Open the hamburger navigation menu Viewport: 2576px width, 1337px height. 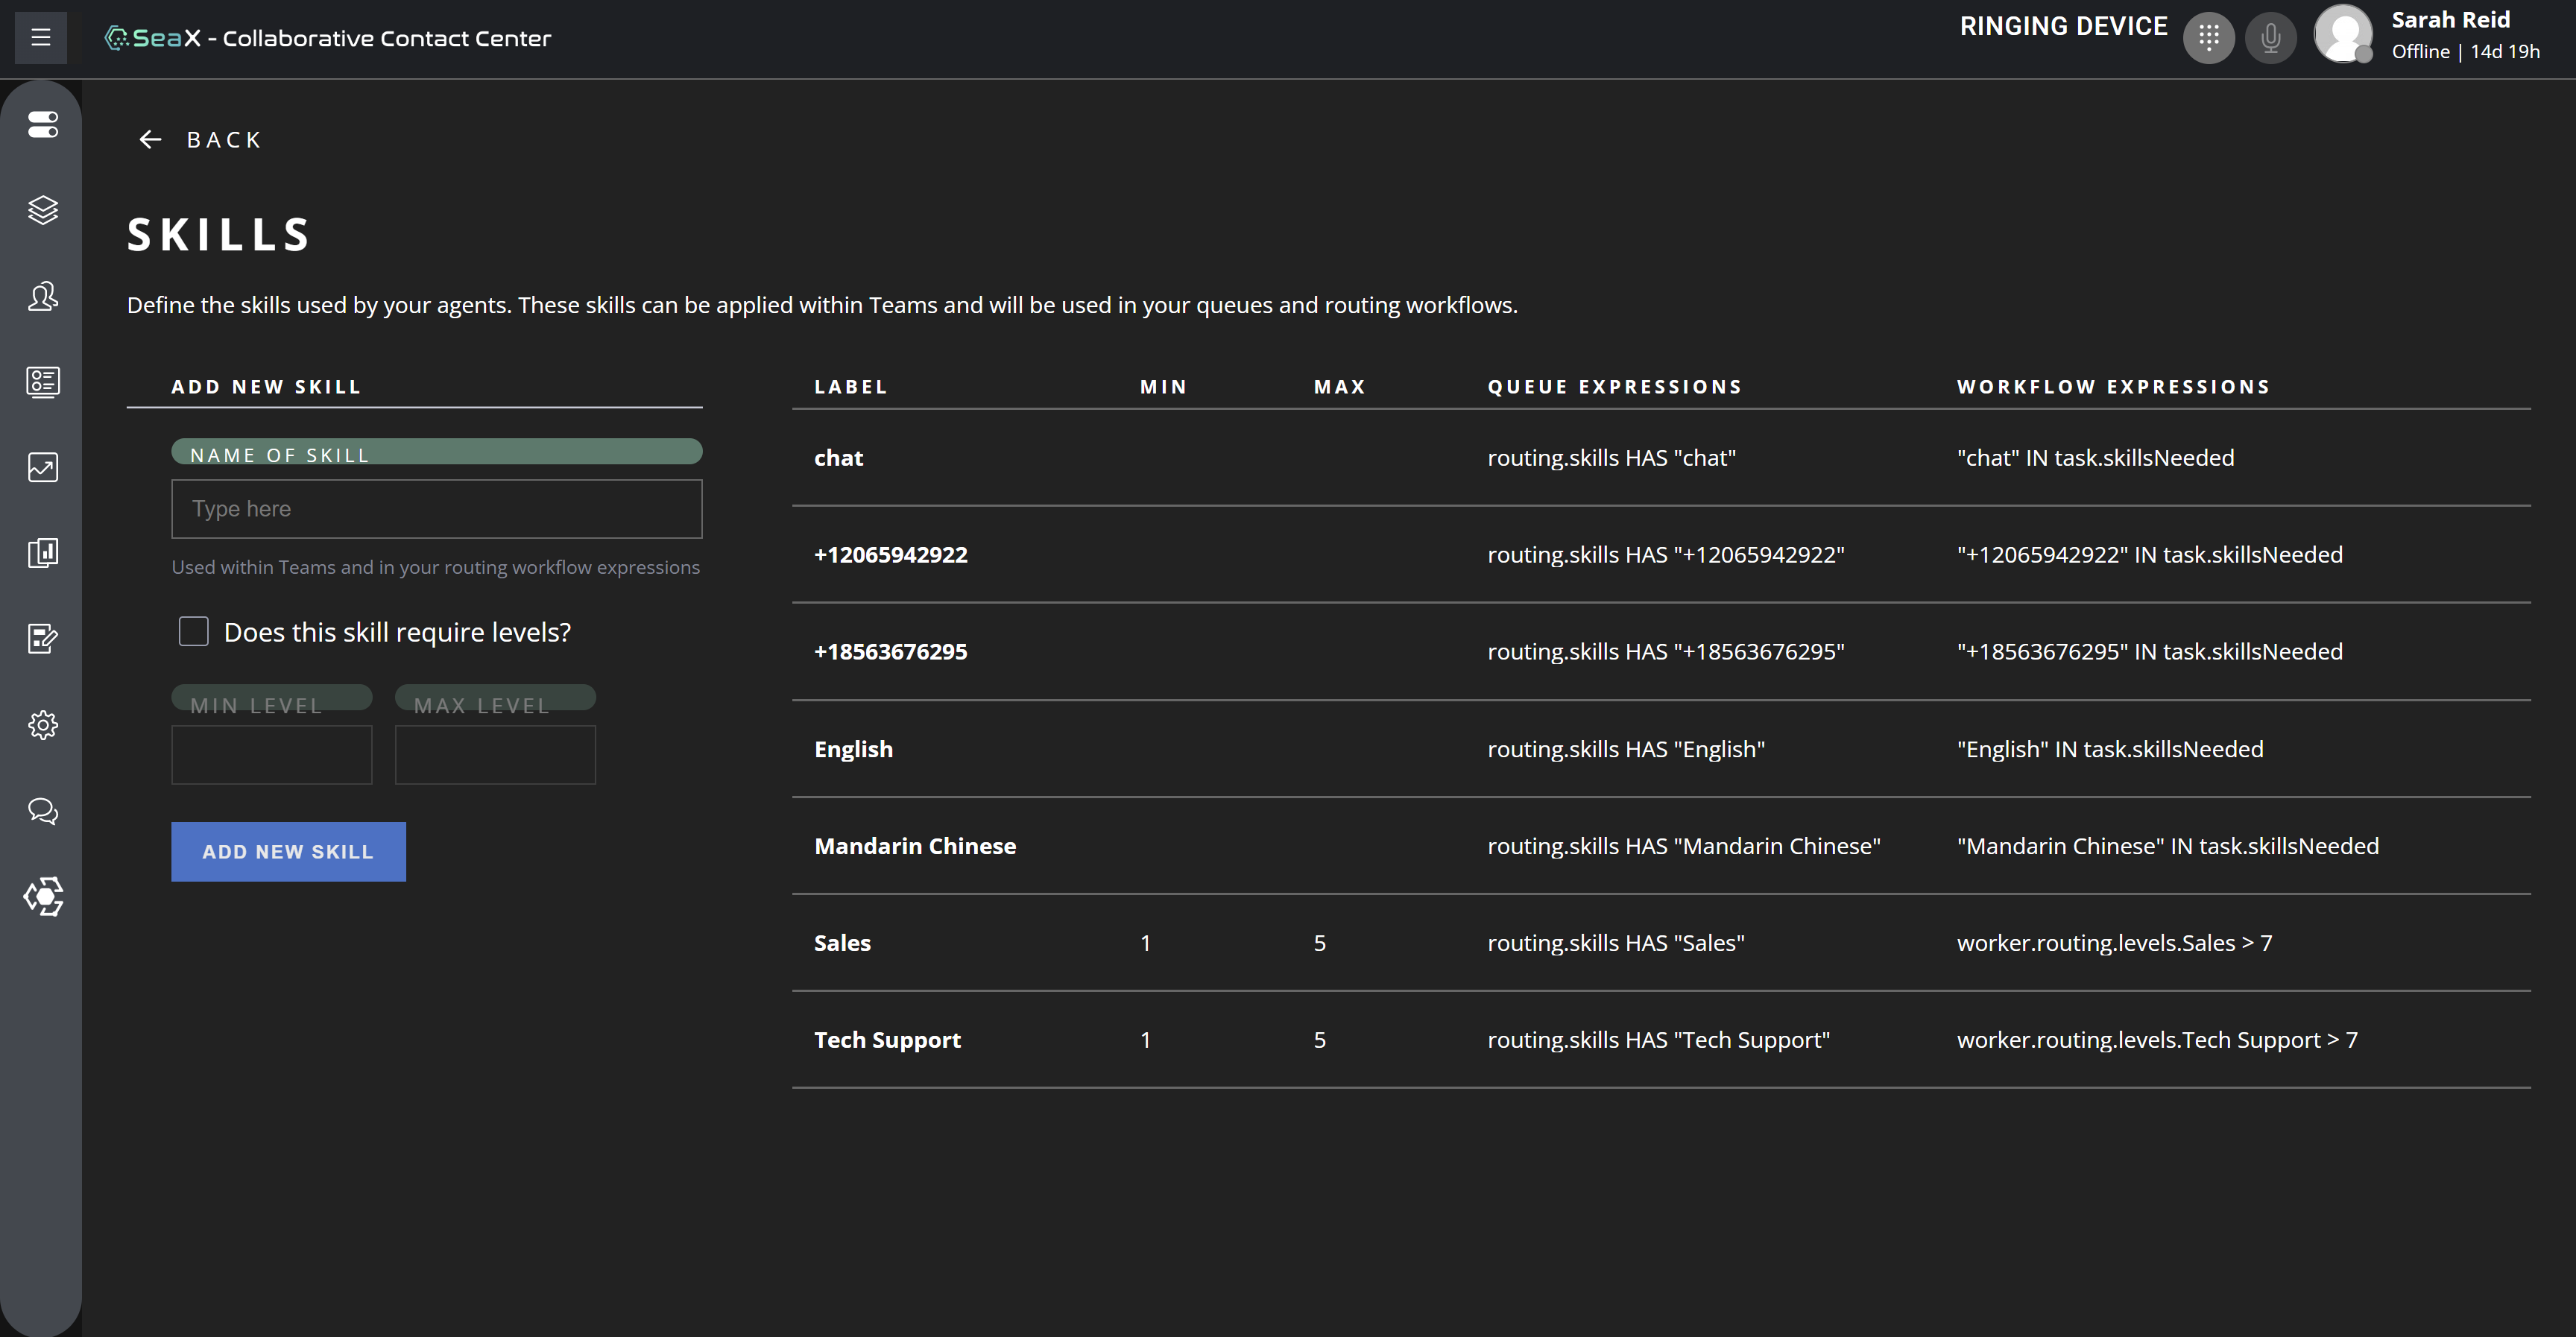tap(40, 37)
